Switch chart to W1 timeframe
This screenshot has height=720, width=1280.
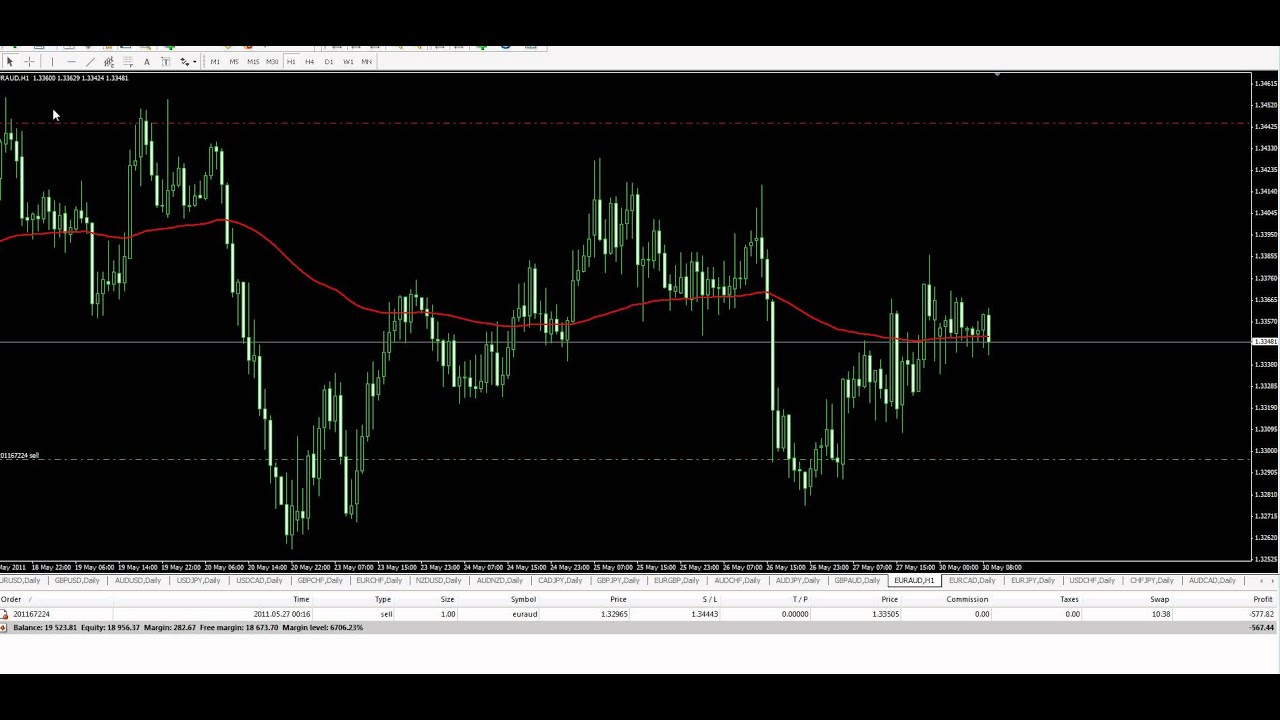pos(348,62)
